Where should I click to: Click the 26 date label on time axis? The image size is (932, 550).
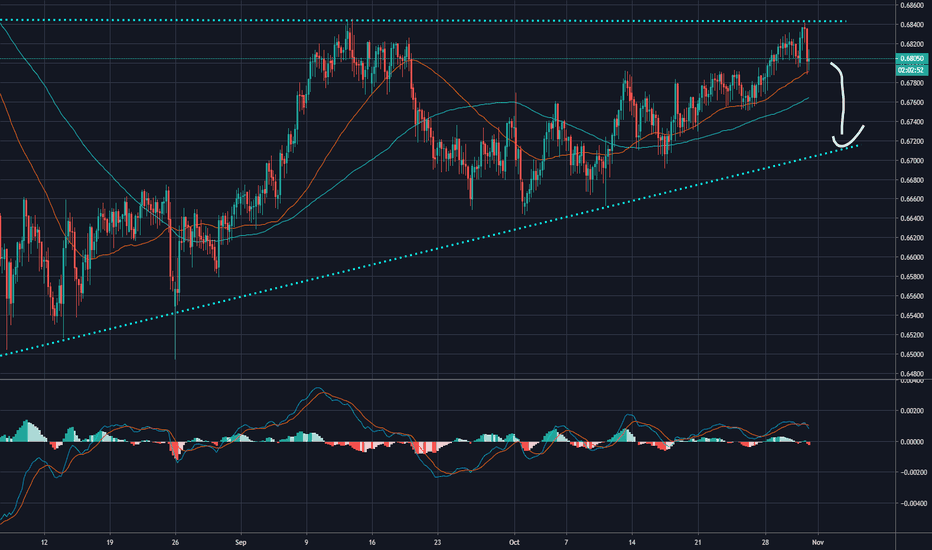pos(175,542)
